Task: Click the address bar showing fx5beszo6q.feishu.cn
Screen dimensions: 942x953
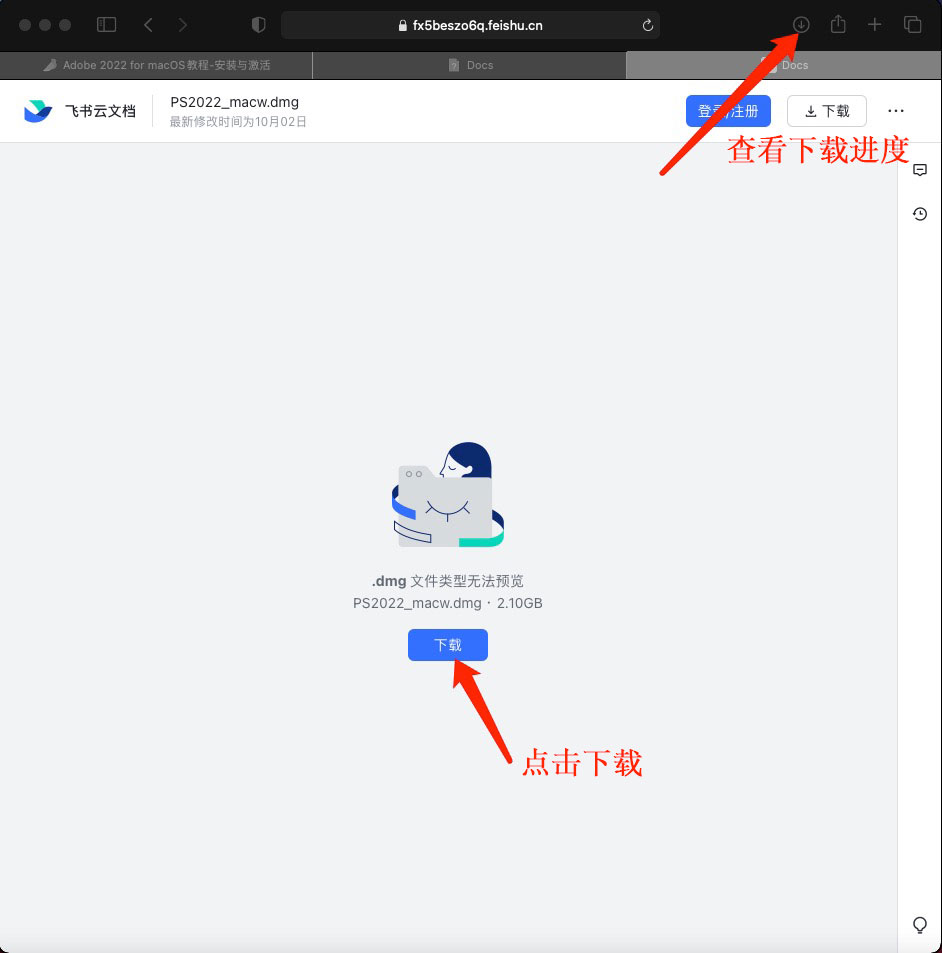Action: click(470, 24)
